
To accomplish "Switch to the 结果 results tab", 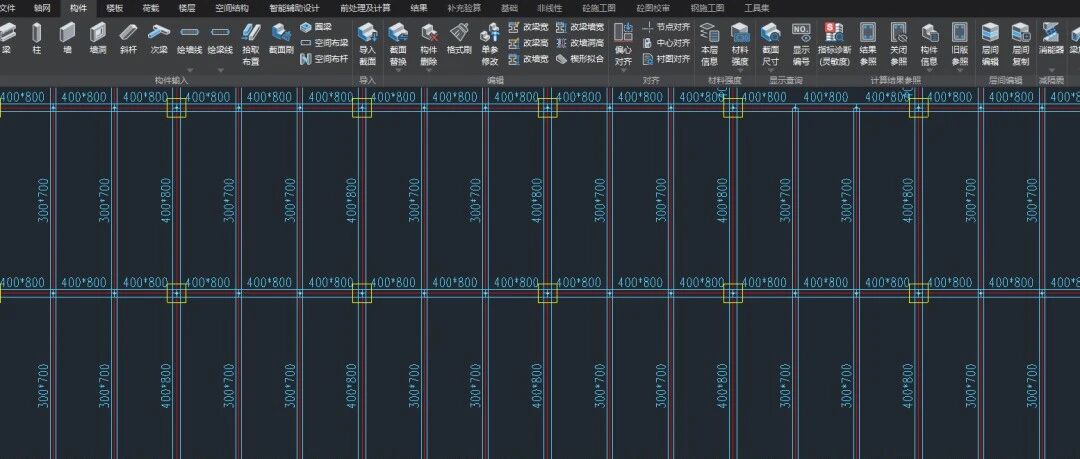I will 418,8.
